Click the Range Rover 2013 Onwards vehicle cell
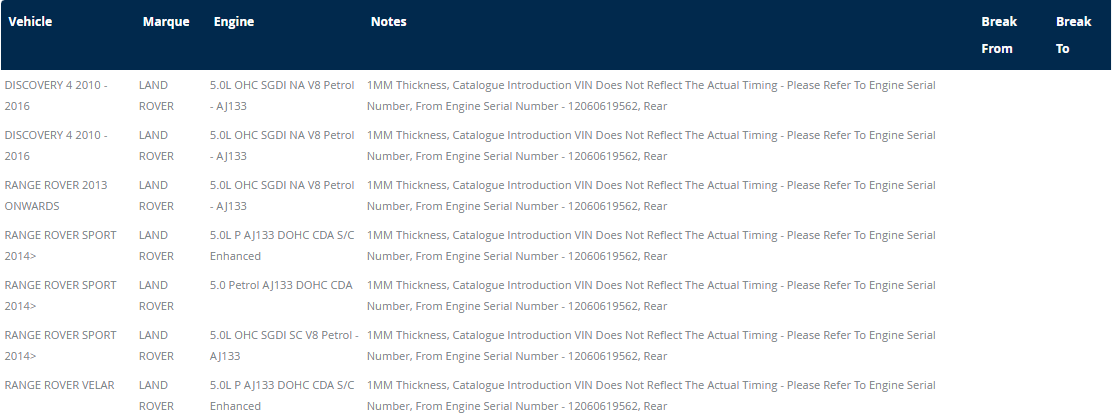This screenshot has height=420, width=1114. (x=56, y=195)
